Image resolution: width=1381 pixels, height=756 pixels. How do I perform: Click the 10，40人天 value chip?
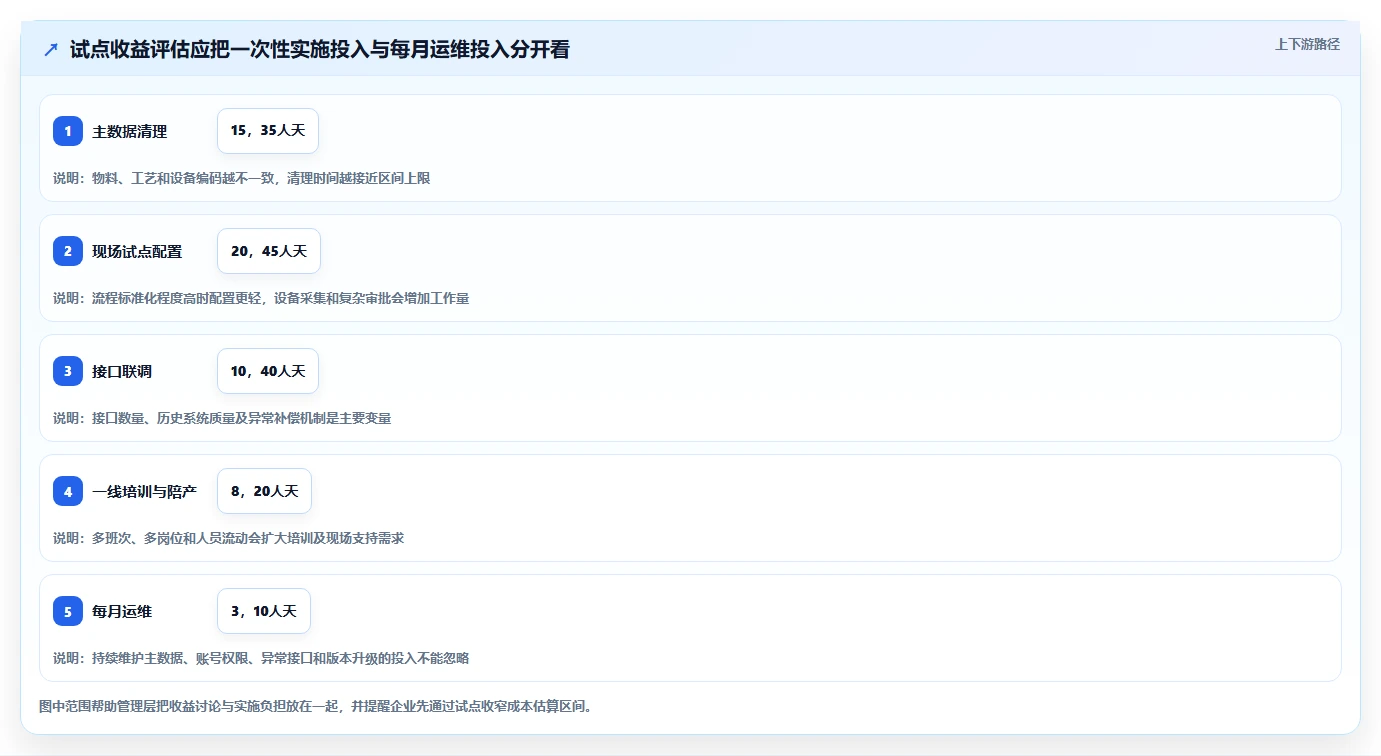click(268, 371)
